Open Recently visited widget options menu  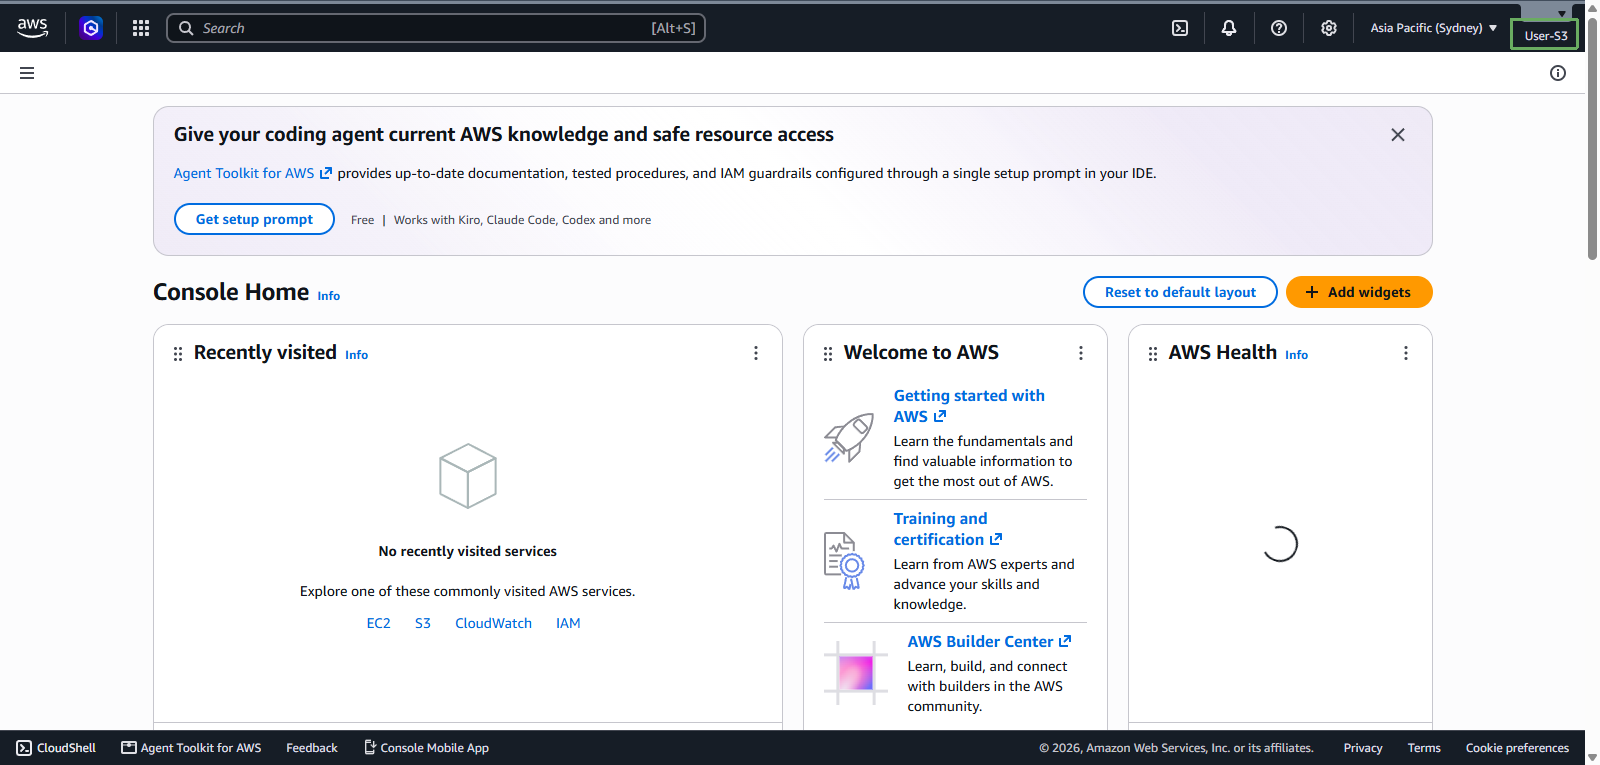pyautogui.click(x=756, y=353)
